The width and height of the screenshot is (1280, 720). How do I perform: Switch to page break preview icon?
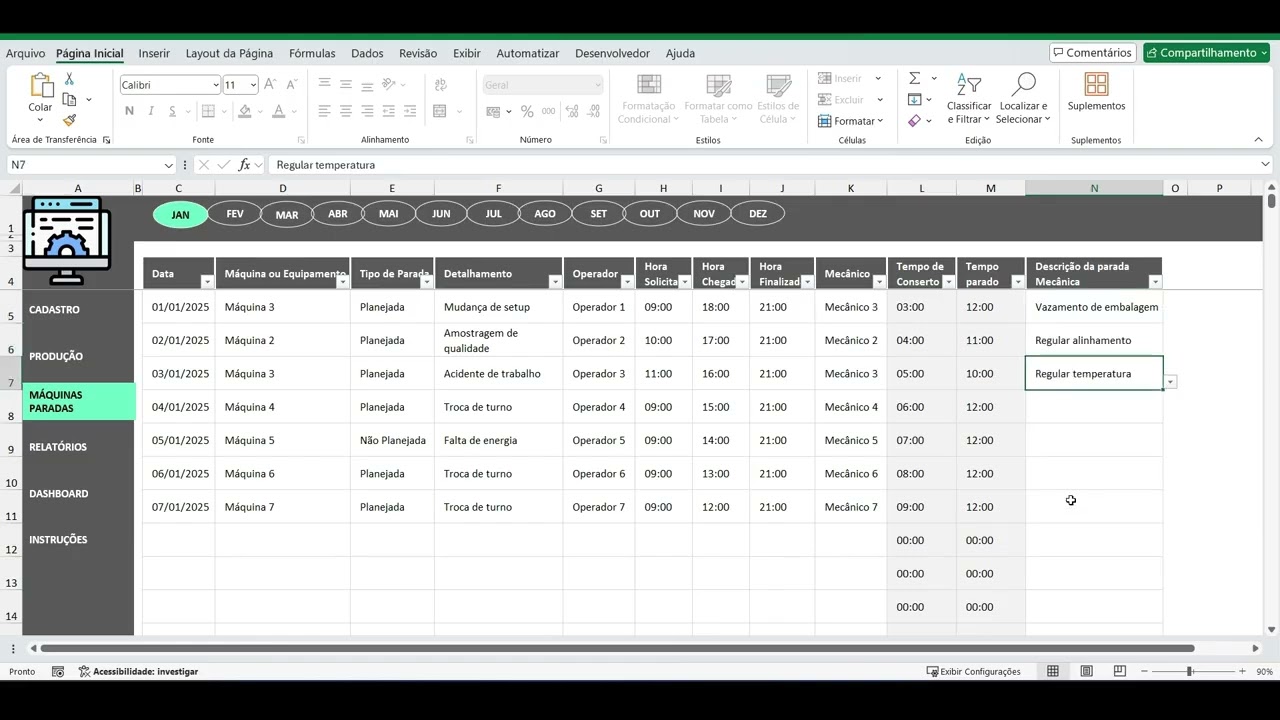click(x=1120, y=671)
